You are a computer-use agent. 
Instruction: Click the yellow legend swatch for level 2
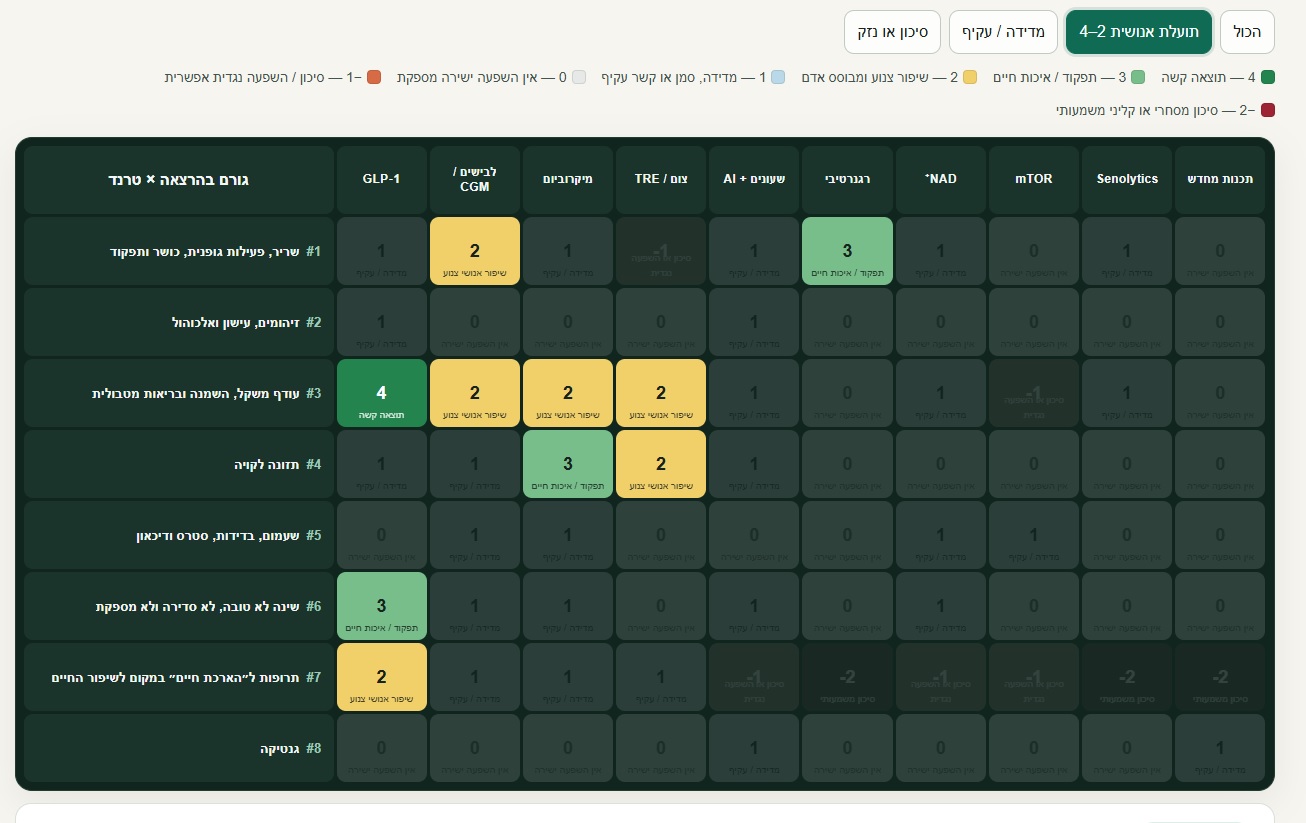click(x=970, y=77)
